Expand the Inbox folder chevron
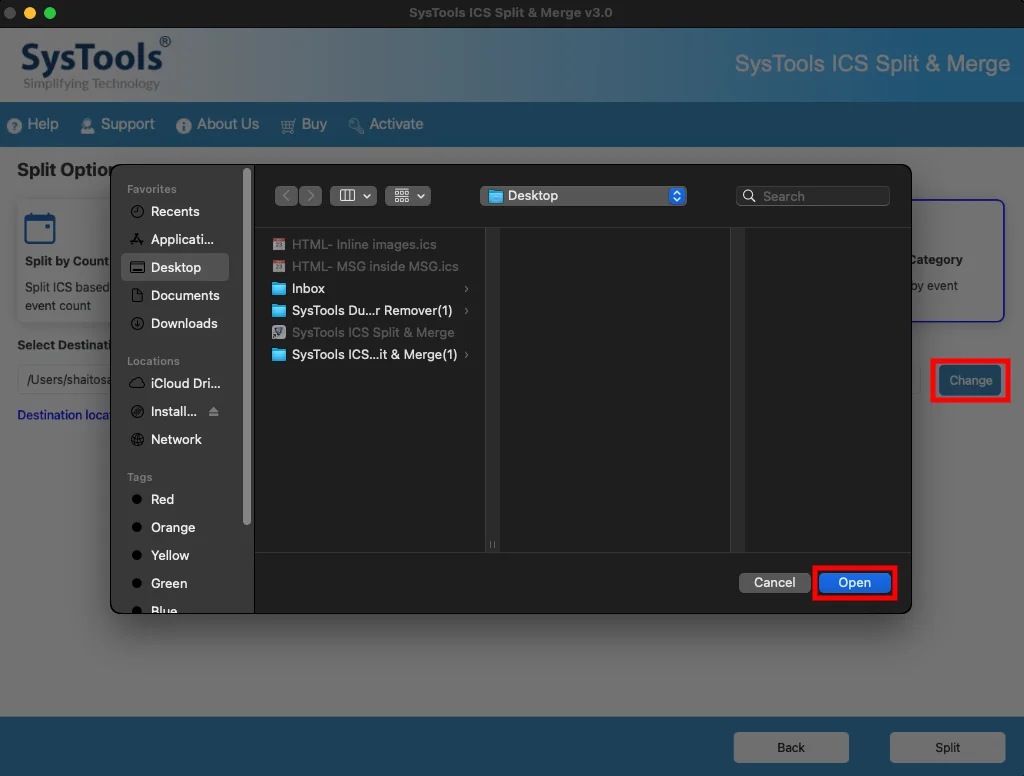This screenshot has width=1024, height=776. pos(466,289)
